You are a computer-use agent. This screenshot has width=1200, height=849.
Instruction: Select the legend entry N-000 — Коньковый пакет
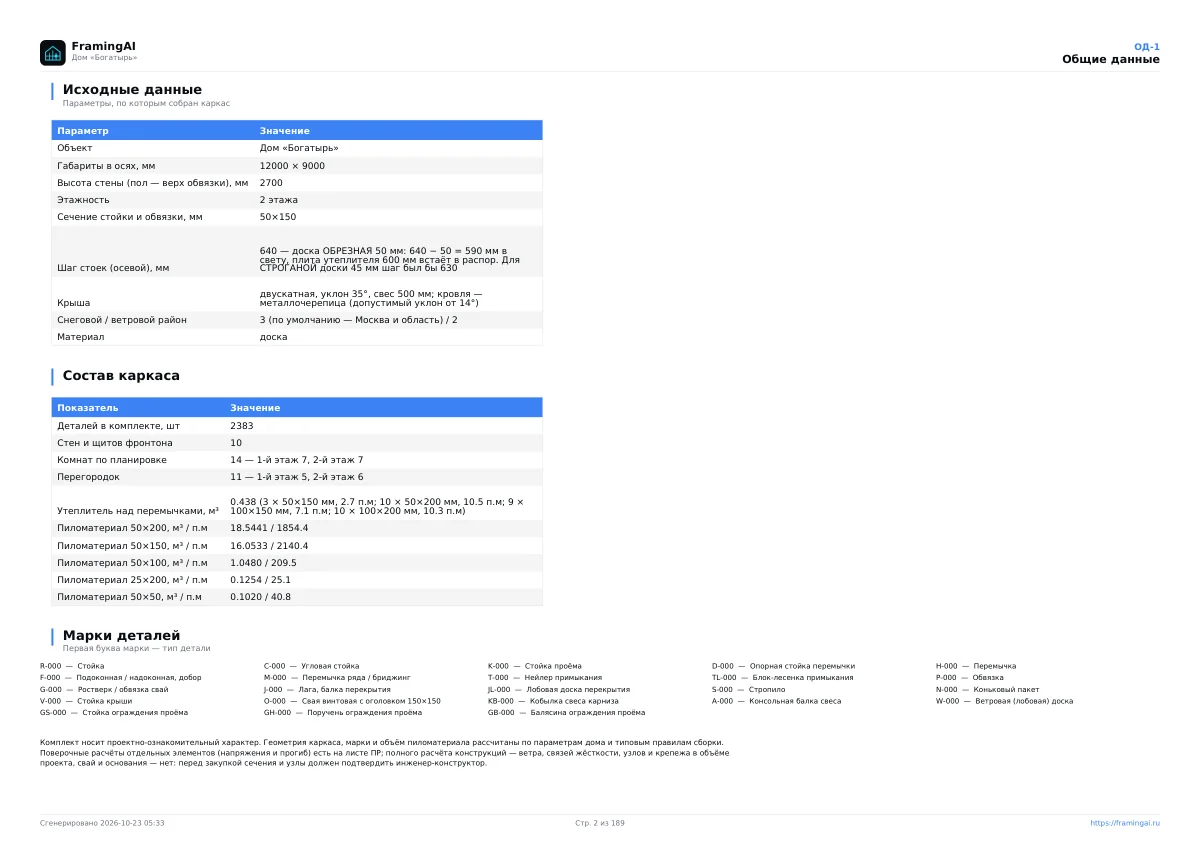tap(987, 689)
